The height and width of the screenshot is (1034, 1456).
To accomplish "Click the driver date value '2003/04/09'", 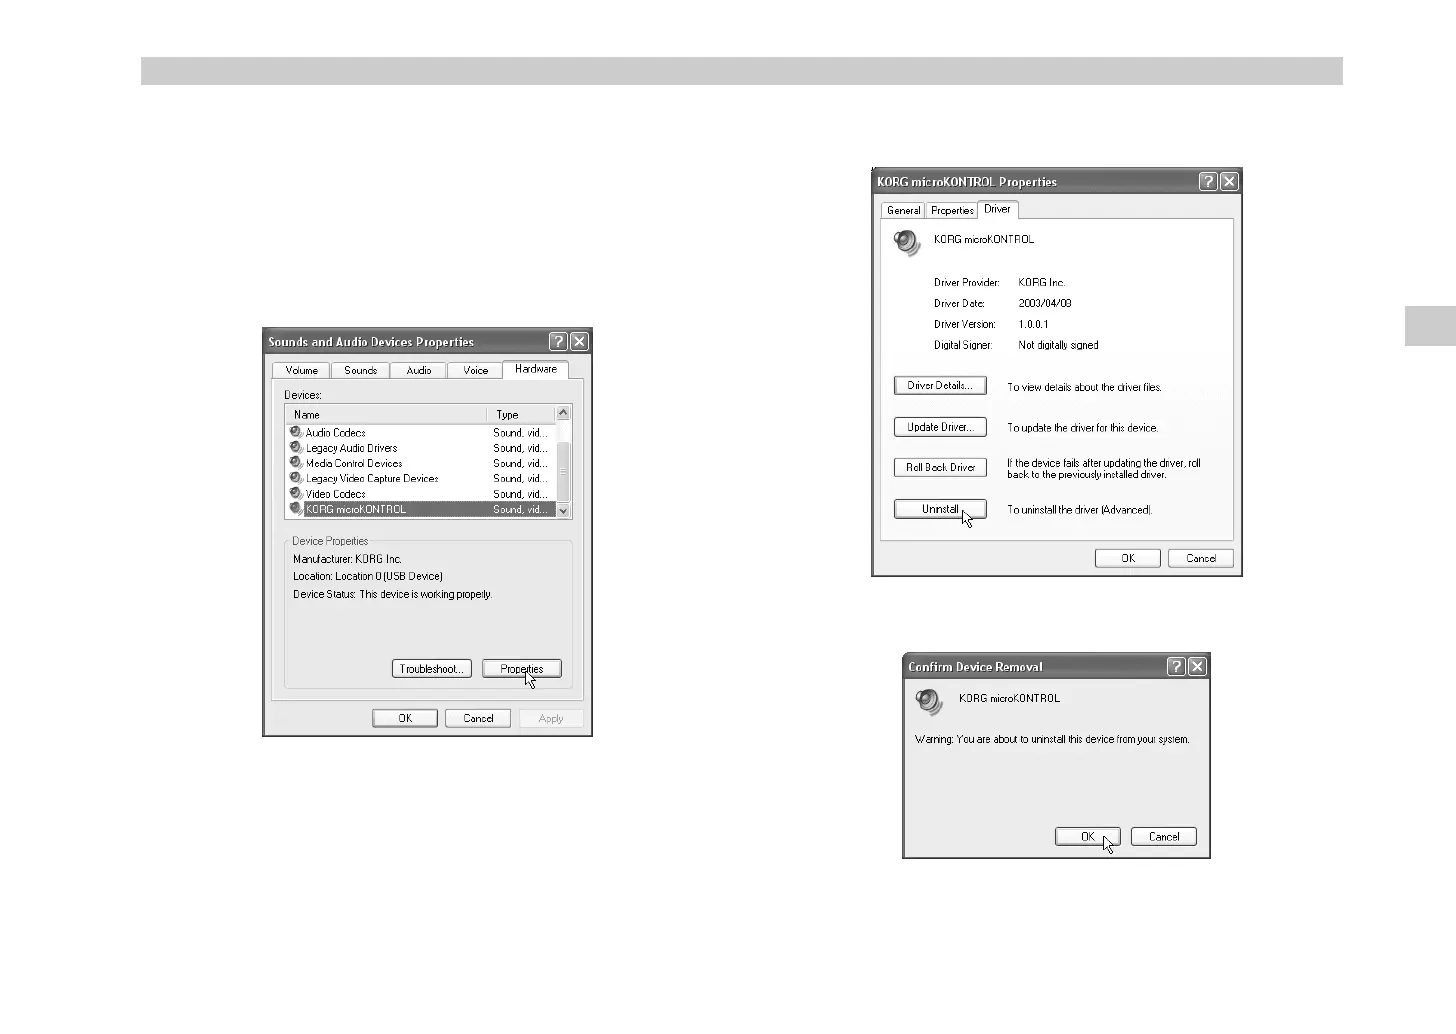I will pyautogui.click(x=1045, y=303).
